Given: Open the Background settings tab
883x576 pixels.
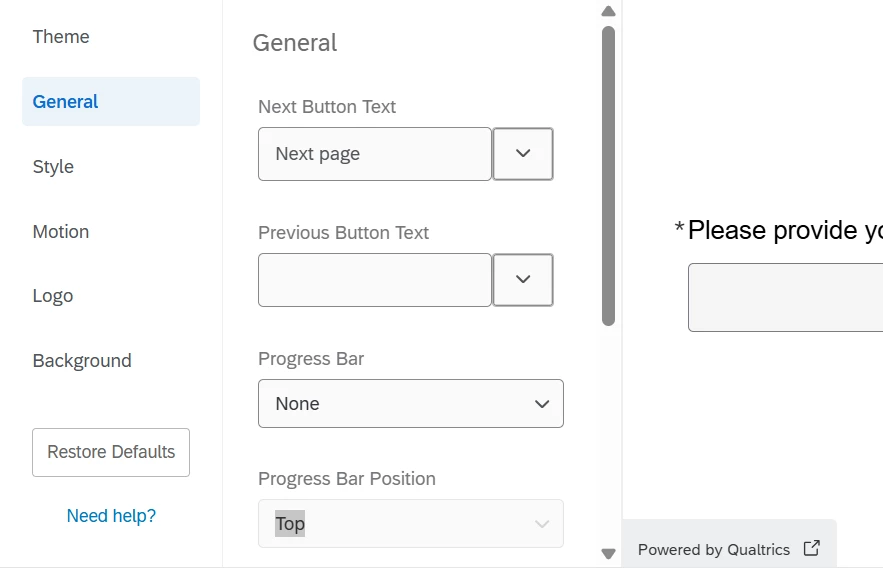Looking at the screenshot, I should tap(82, 361).
